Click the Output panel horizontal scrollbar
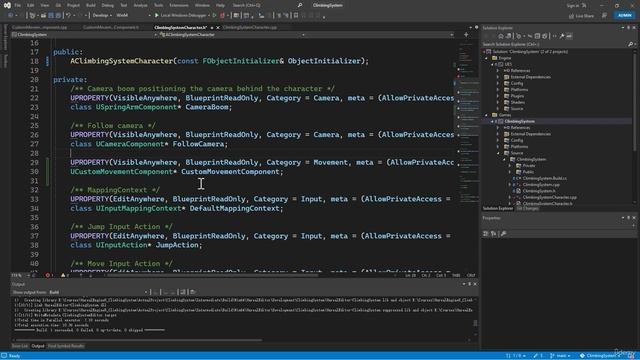Image resolution: width=640 pixels, height=360 pixels. click(139, 340)
